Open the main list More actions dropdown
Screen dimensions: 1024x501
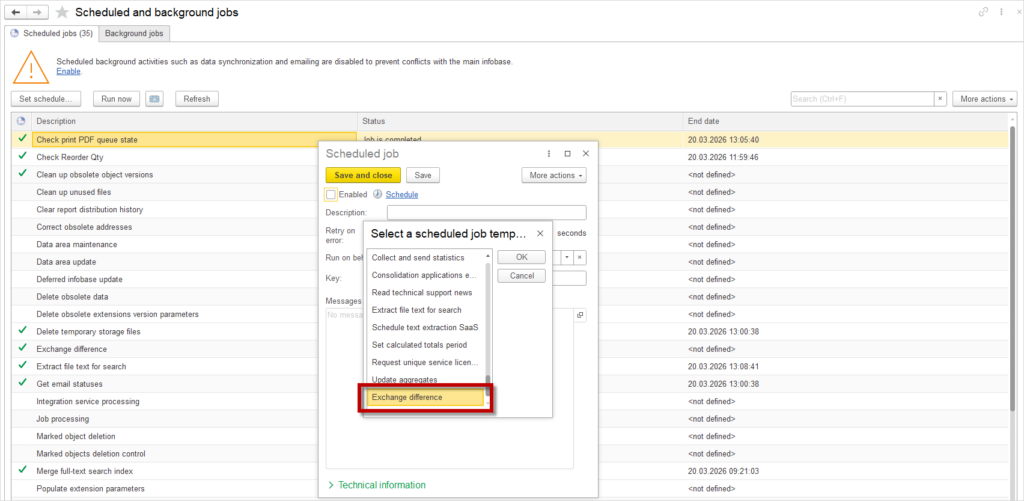pyautogui.click(x=984, y=99)
